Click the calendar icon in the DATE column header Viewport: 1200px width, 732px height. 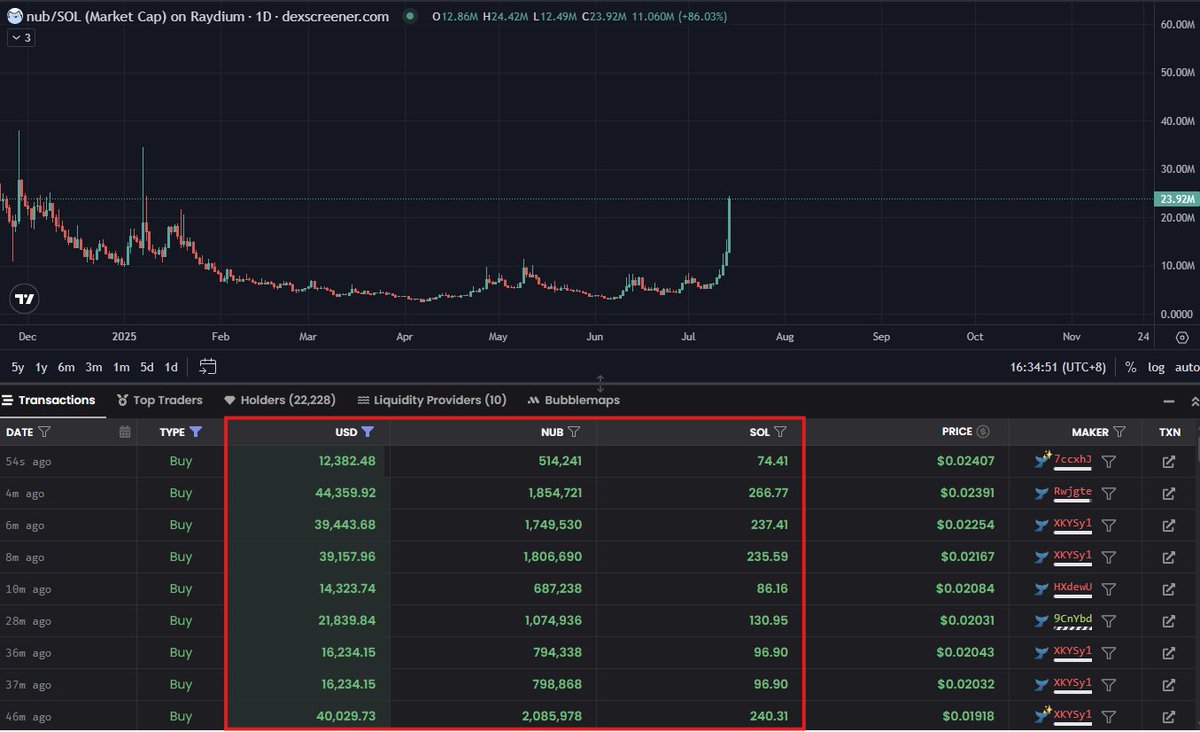click(x=124, y=430)
